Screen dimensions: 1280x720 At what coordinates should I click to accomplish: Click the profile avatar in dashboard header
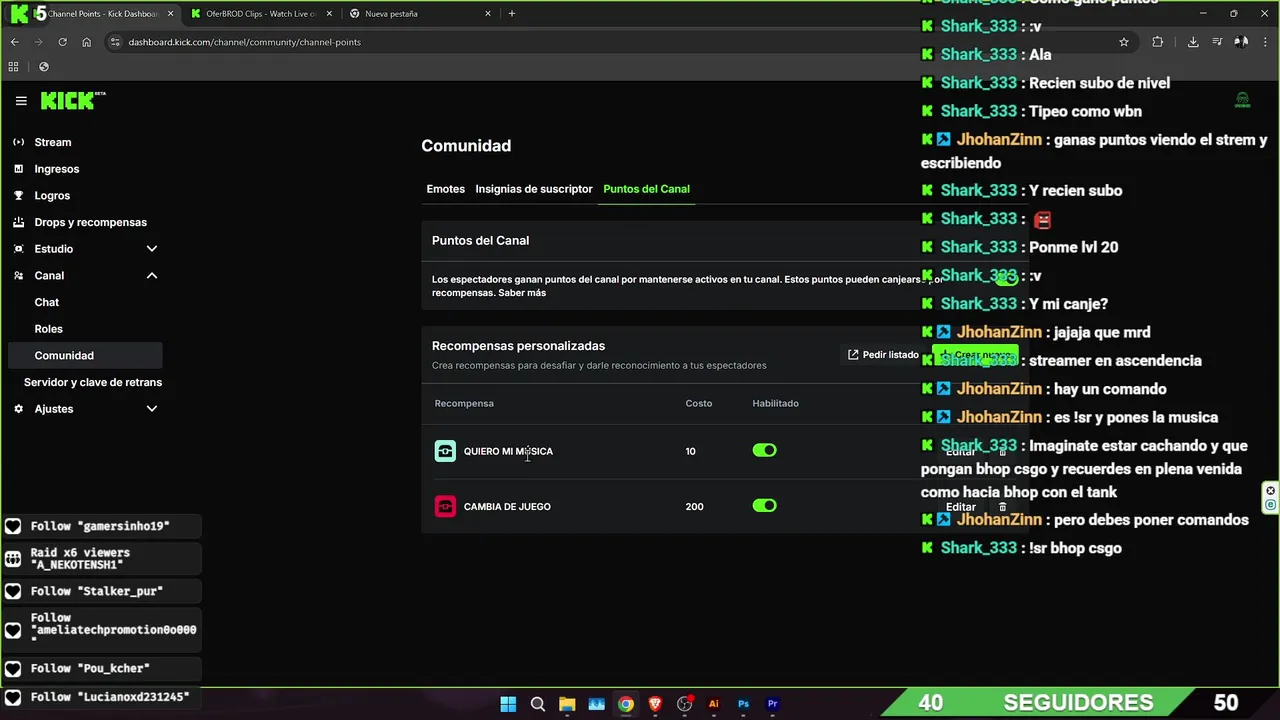1242,100
